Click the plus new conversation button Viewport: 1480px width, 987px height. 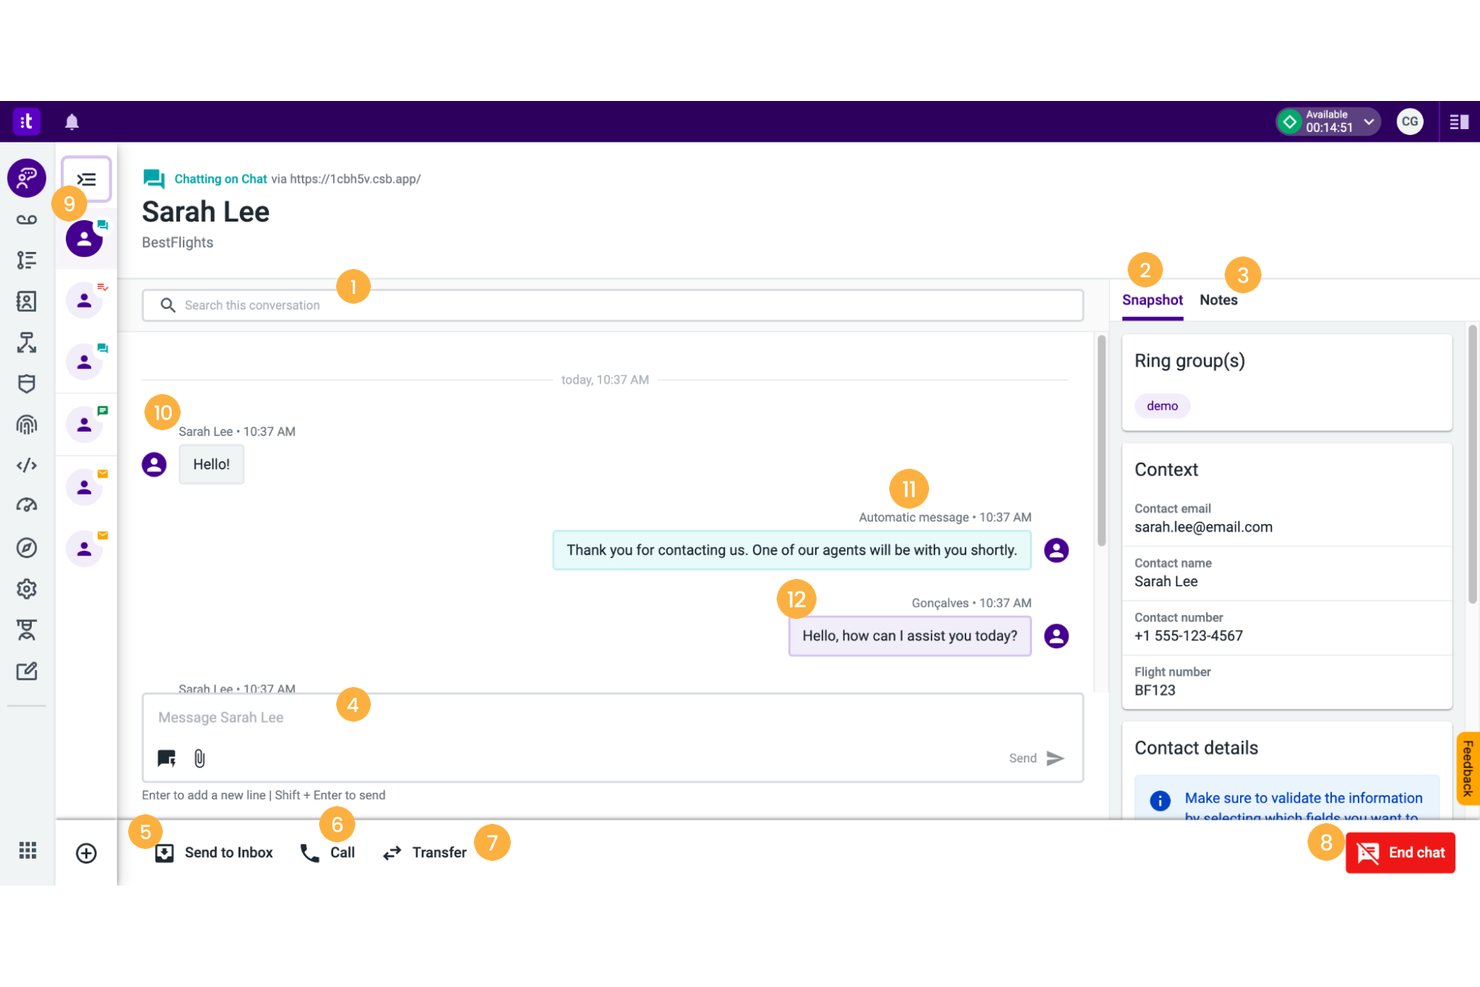[86, 853]
